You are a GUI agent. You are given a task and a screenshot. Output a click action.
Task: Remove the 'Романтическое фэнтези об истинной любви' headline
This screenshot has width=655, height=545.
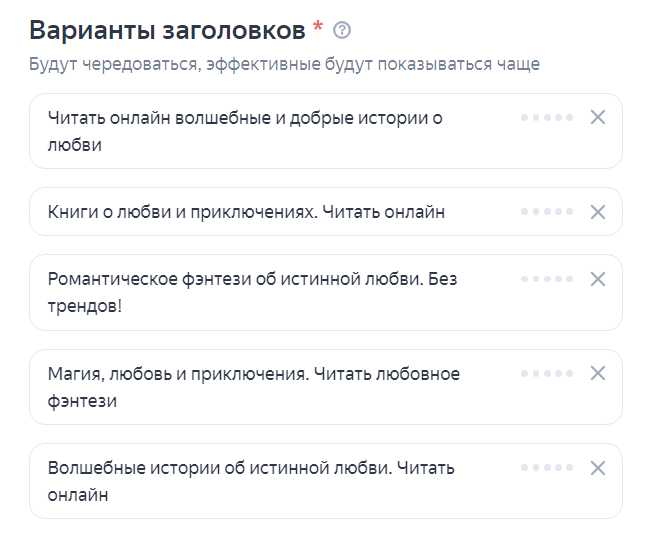(x=598, y=279)
